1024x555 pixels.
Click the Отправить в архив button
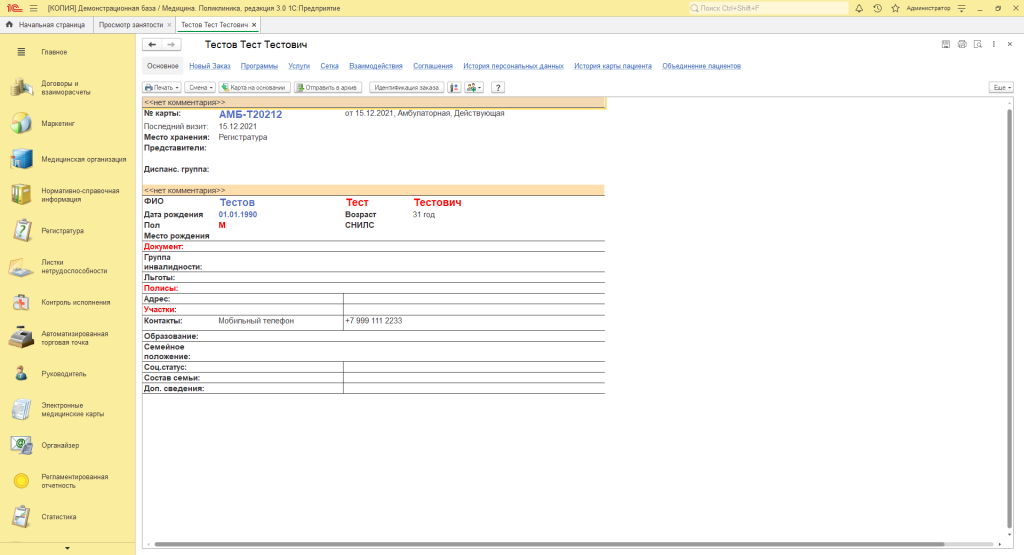(x=328, y=88)
